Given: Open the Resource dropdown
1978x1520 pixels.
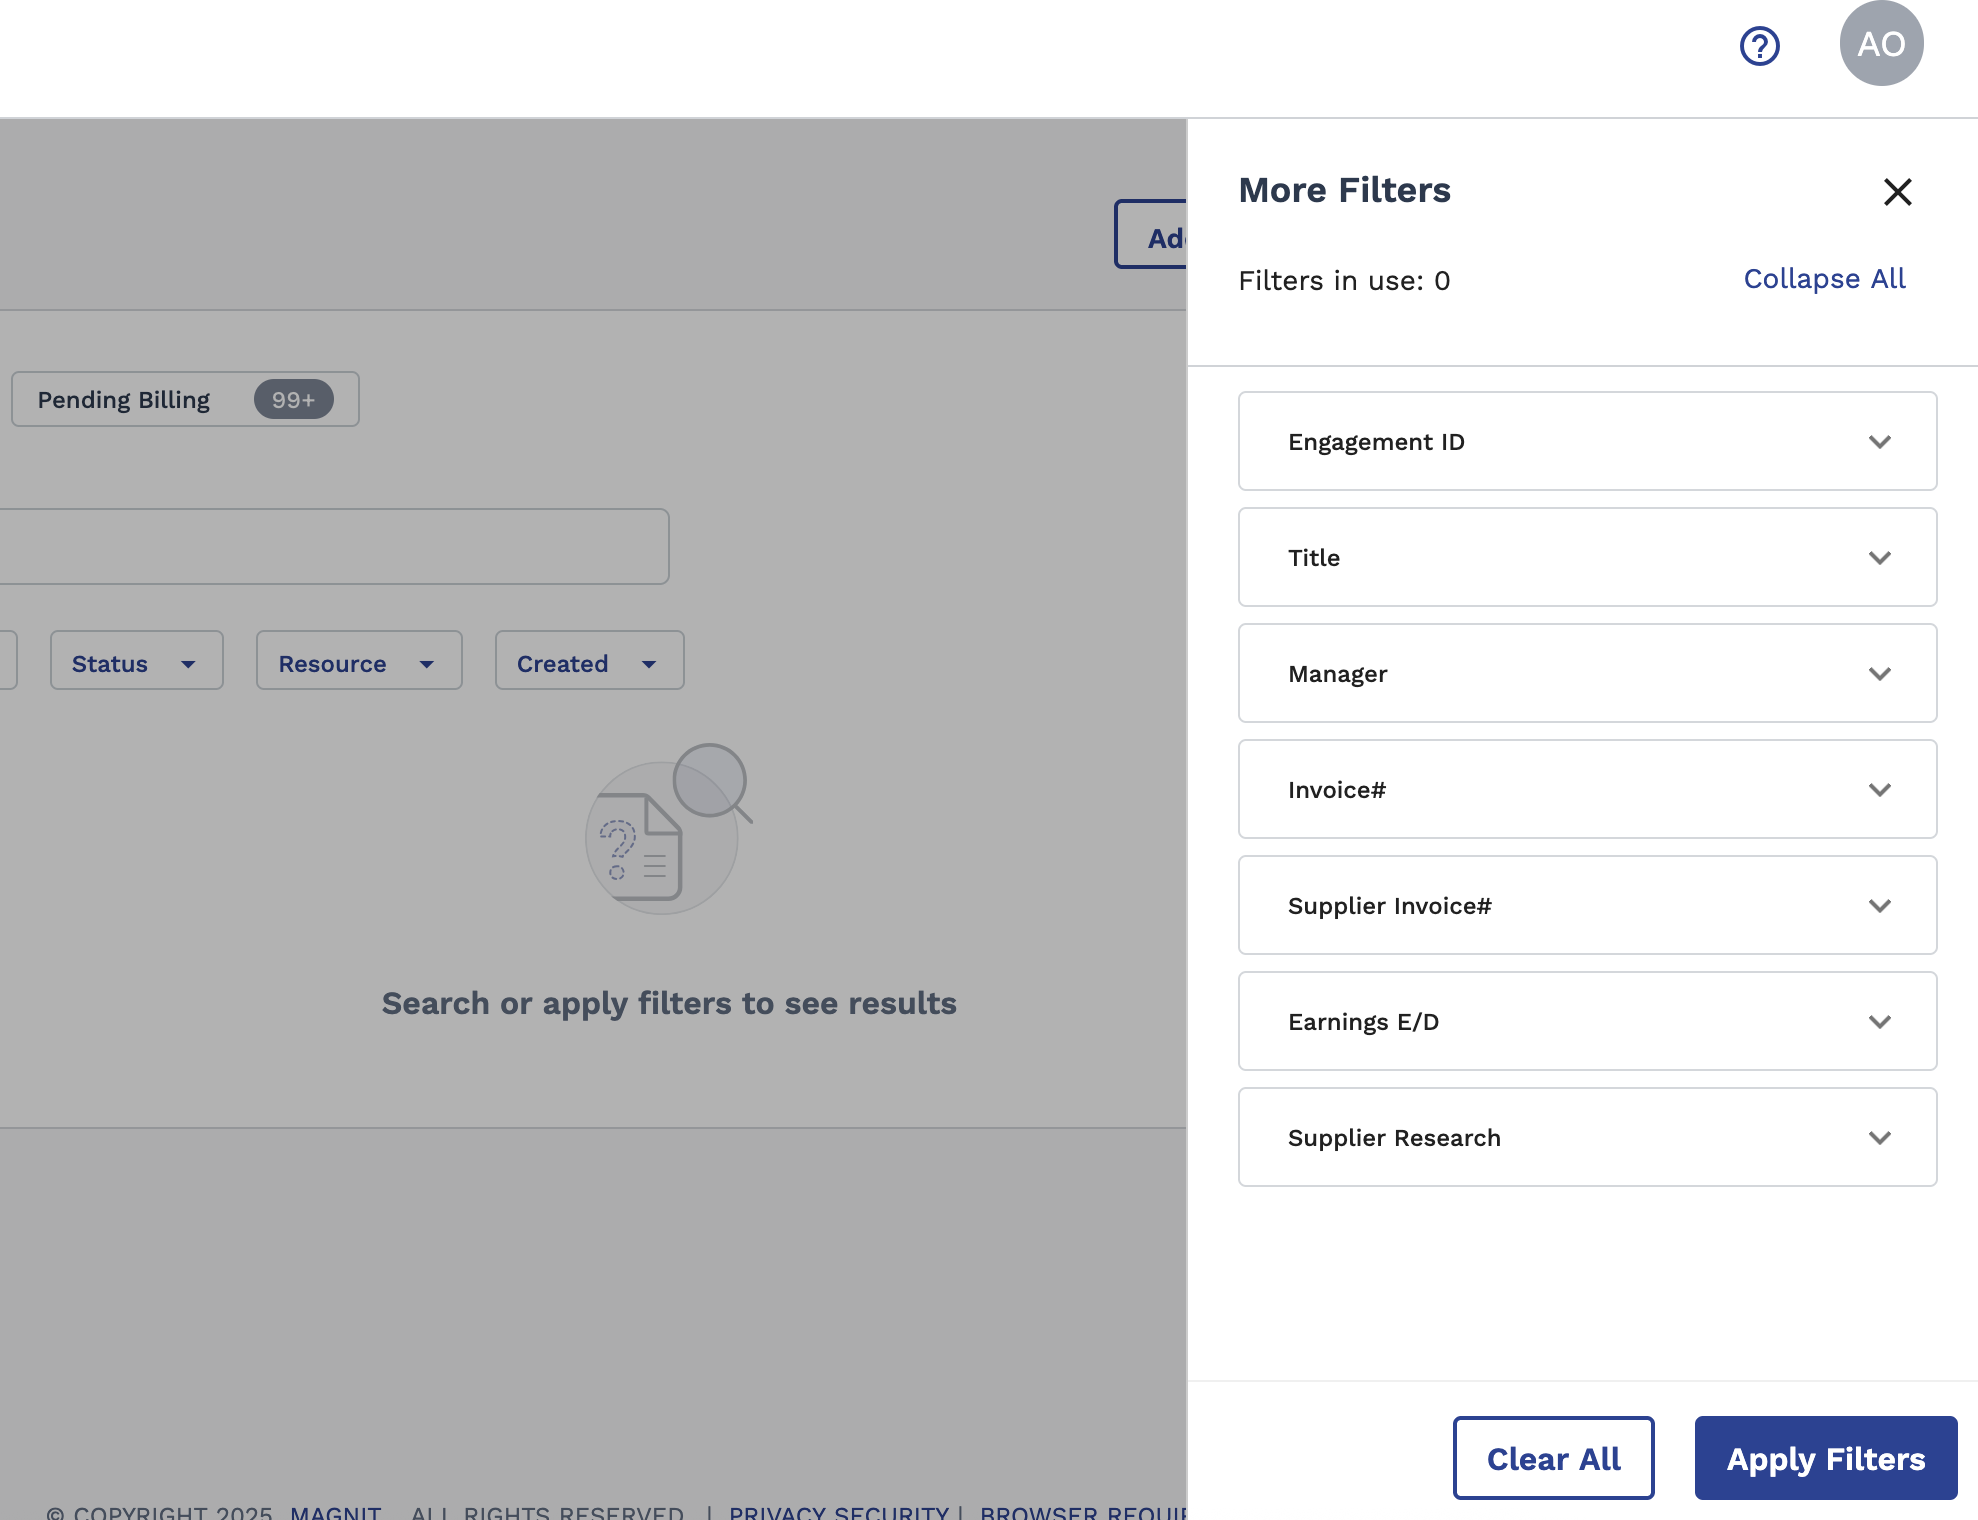Looking at the screenshot, I should click(x=358, y=661).
